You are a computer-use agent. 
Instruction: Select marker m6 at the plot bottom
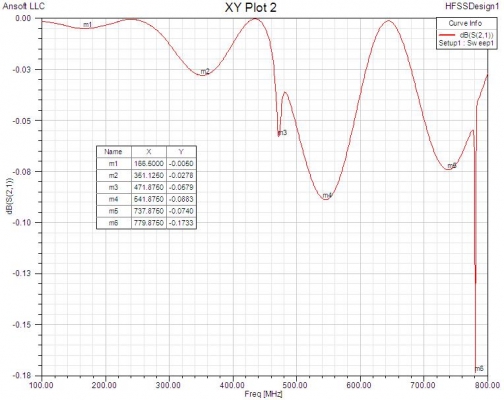[479, 369]
